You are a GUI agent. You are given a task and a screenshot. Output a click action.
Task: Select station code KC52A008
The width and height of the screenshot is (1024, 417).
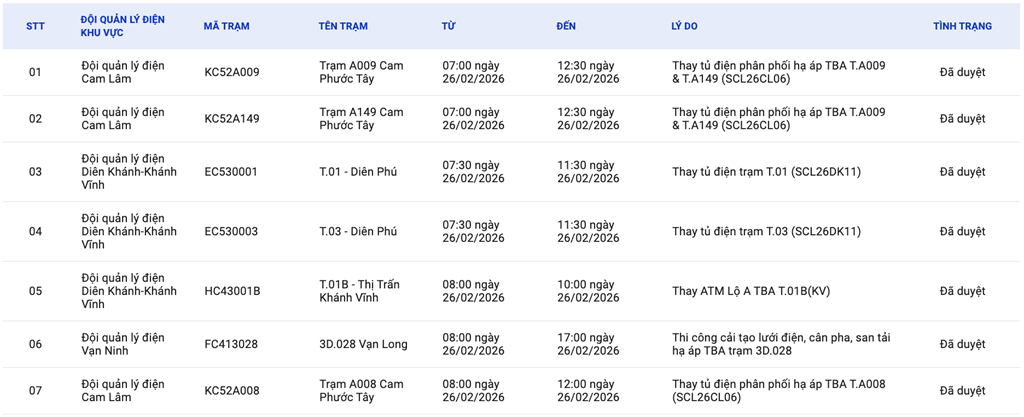(x=231, y=391)
